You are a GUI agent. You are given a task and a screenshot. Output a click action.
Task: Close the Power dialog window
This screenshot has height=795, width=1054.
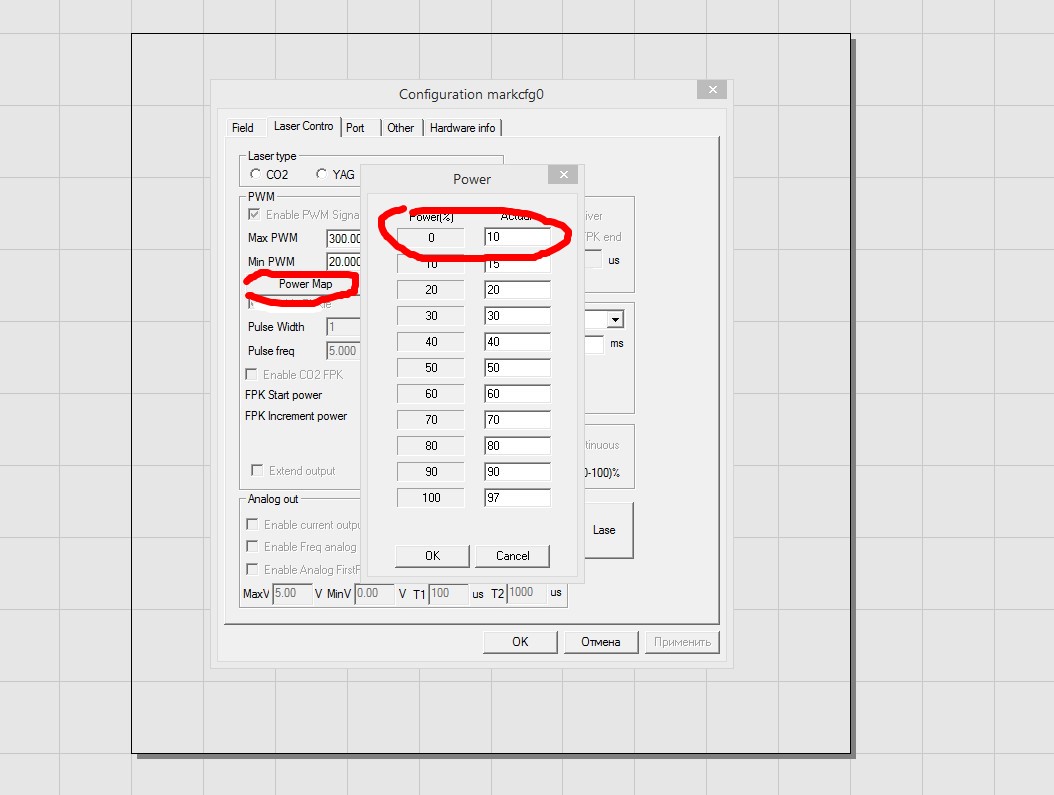(563, 175)
